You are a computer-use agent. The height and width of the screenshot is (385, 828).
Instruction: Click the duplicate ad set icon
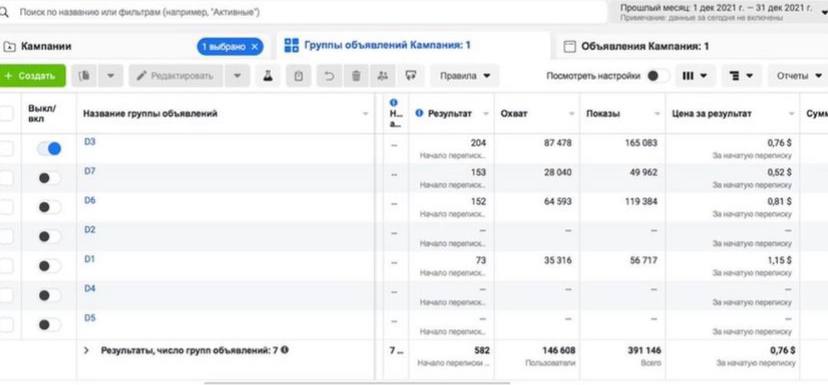[x=84, y=76]
